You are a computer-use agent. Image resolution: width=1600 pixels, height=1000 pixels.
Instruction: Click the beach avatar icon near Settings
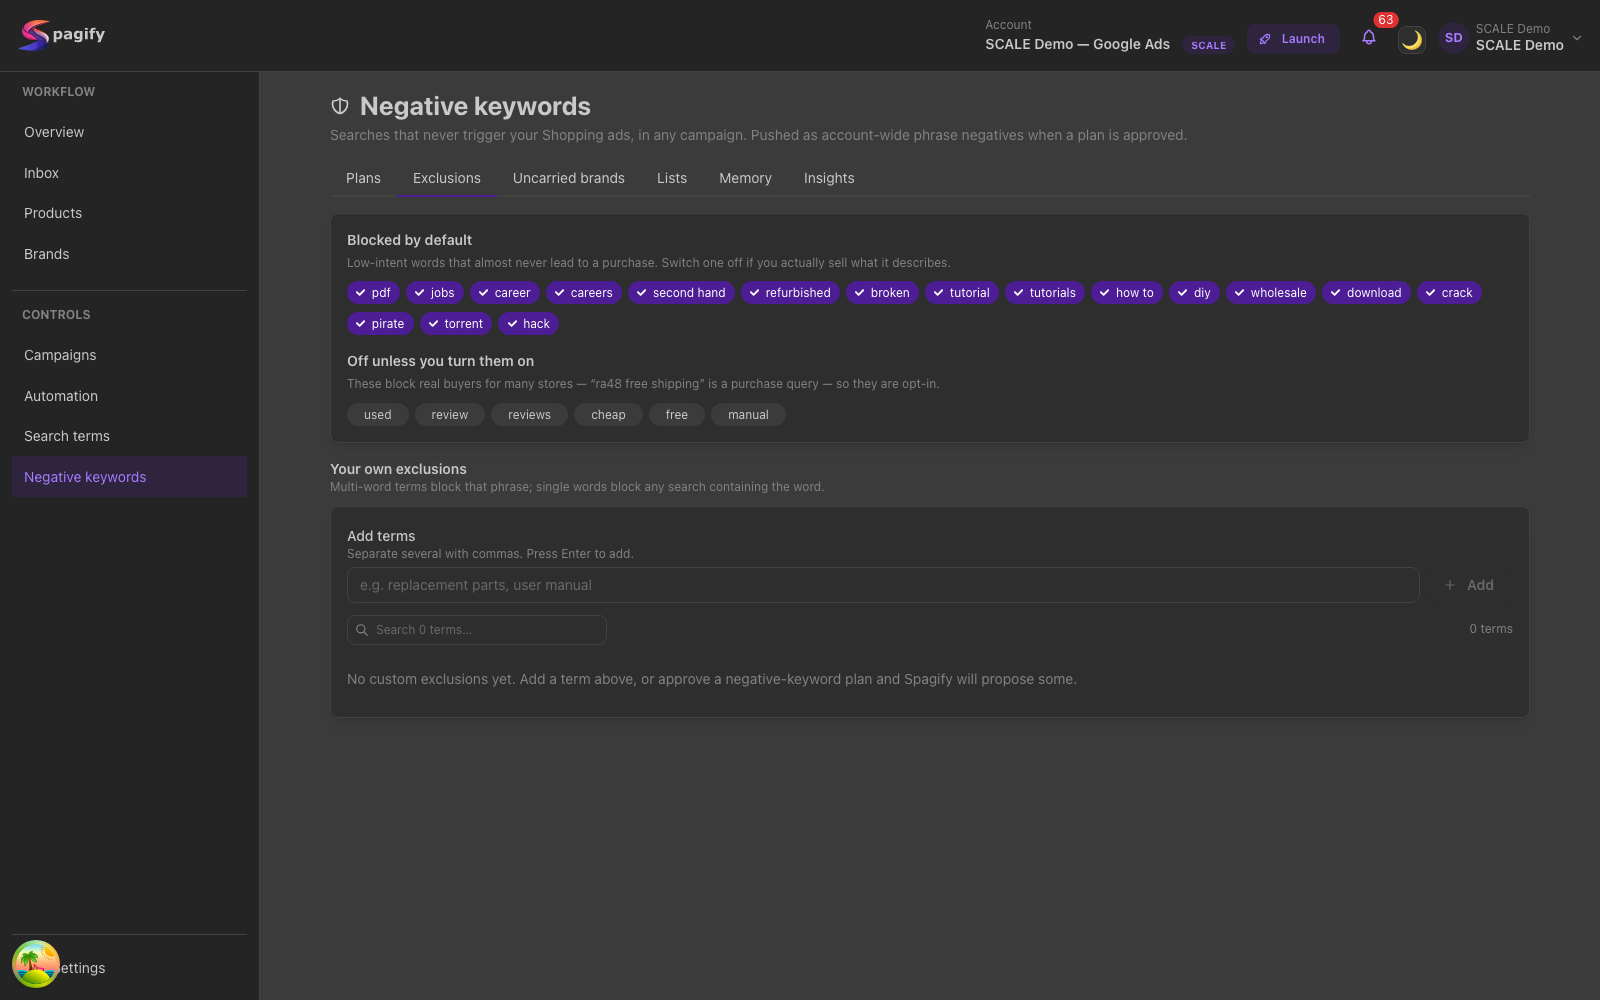pos(36,964)
